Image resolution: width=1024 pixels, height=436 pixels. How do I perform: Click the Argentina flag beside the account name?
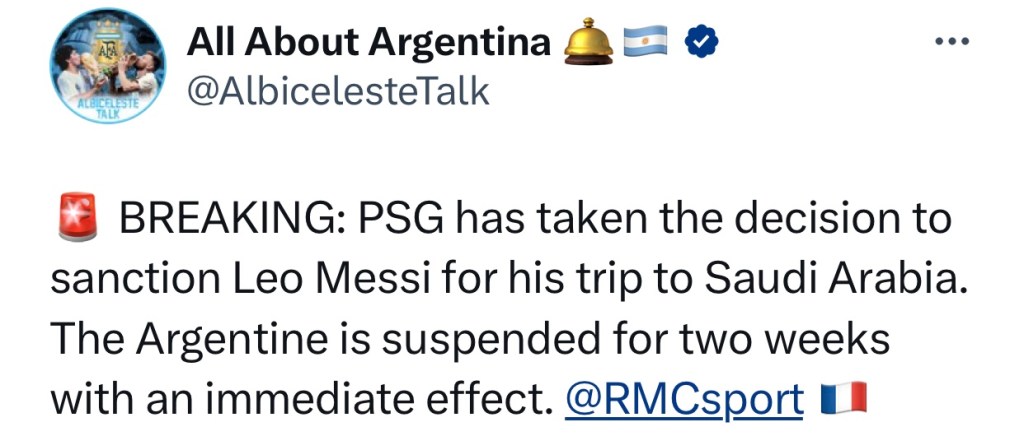click(646, 42)
